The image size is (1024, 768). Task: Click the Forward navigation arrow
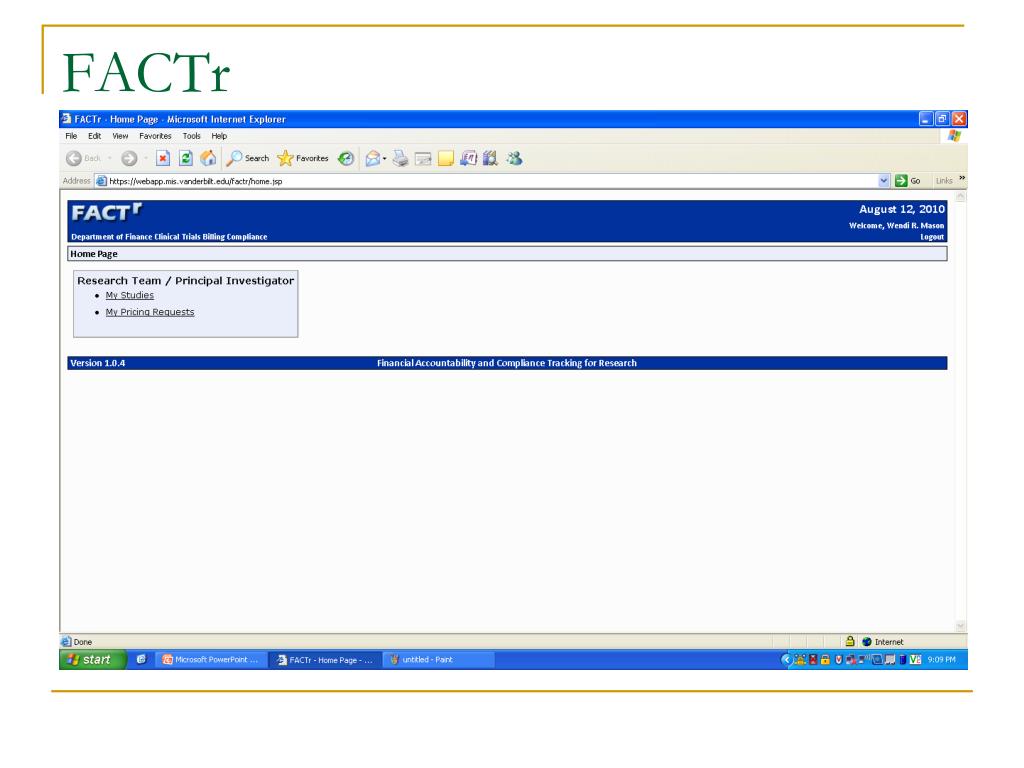tap(129, 159)
